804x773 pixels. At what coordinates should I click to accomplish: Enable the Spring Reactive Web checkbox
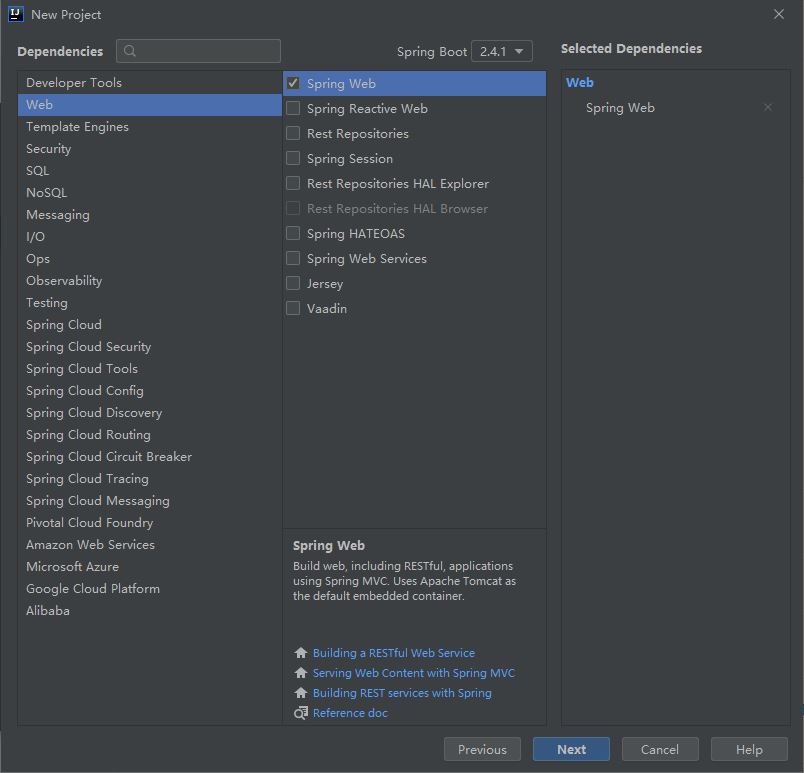pos(293,108)
